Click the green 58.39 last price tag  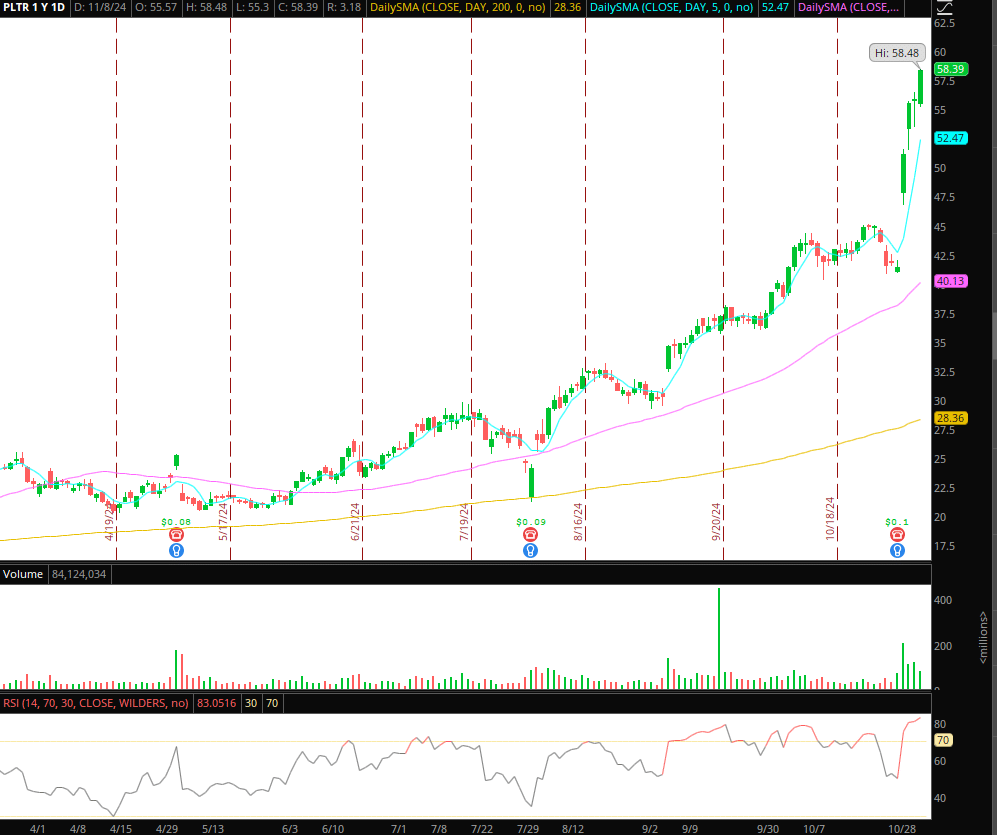click(x=948, y=69)
